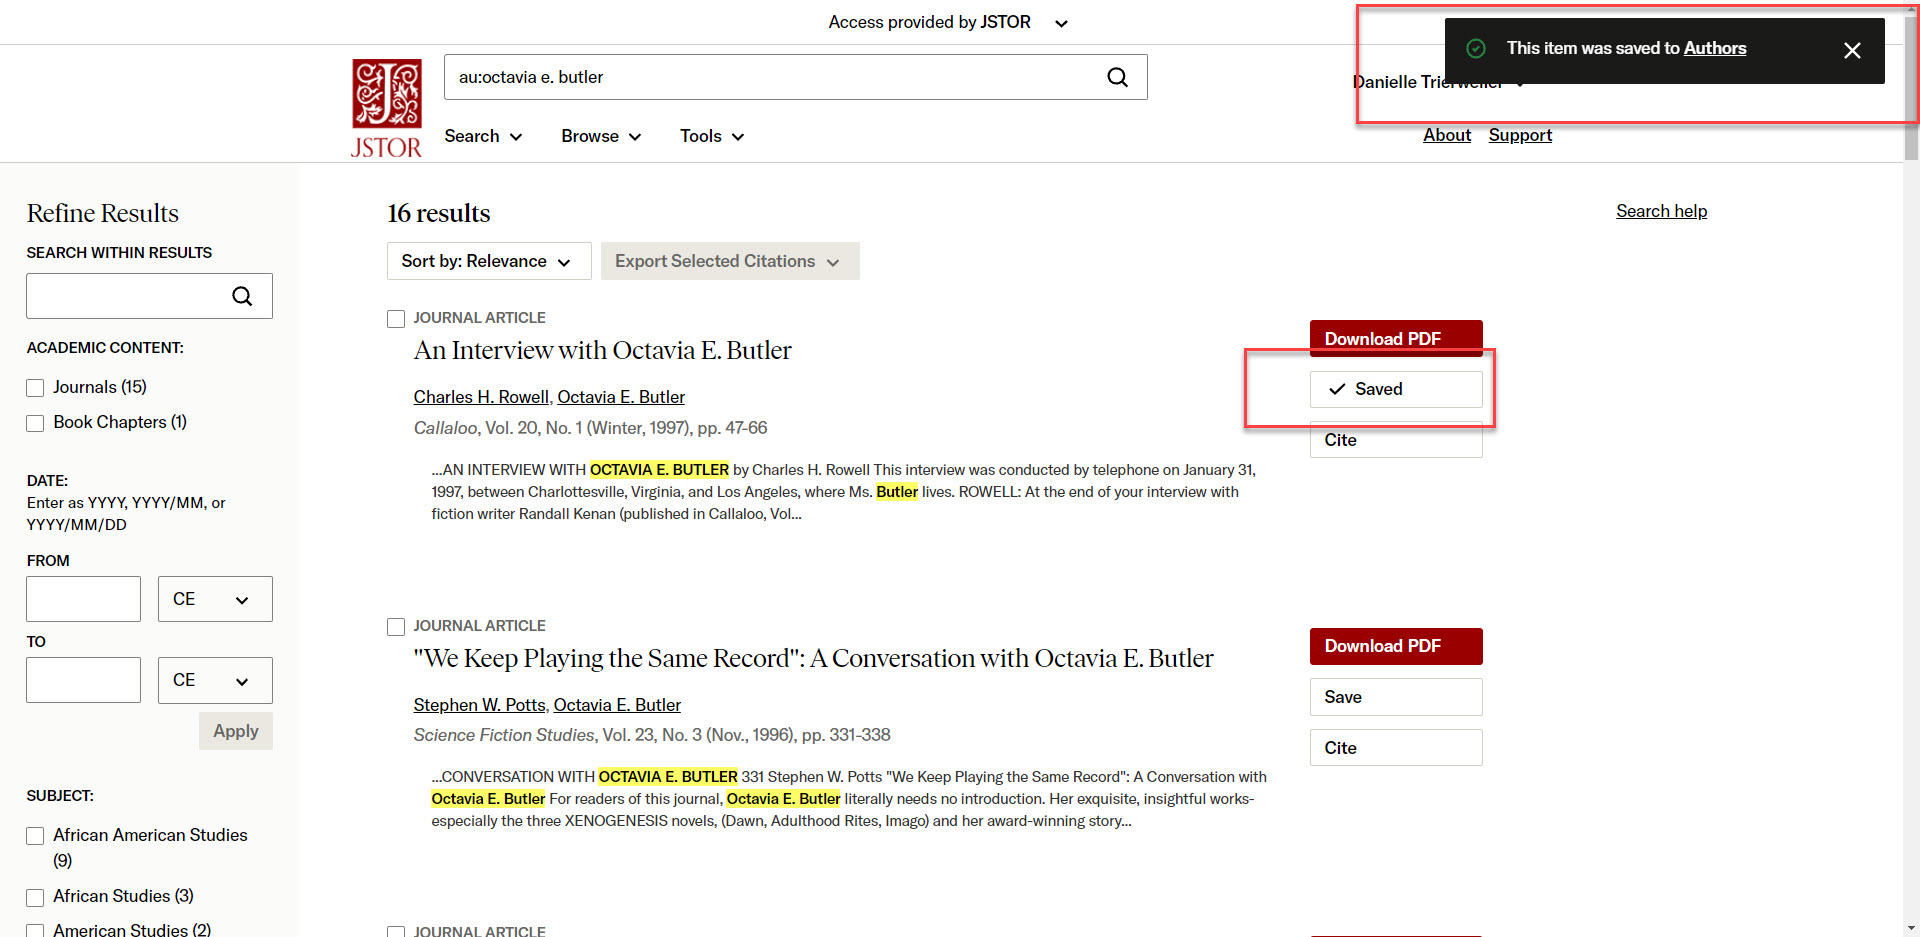Click the green checkmark icon in the notification
Screen dimensions: 1920x937
(x=1475, y=48)
